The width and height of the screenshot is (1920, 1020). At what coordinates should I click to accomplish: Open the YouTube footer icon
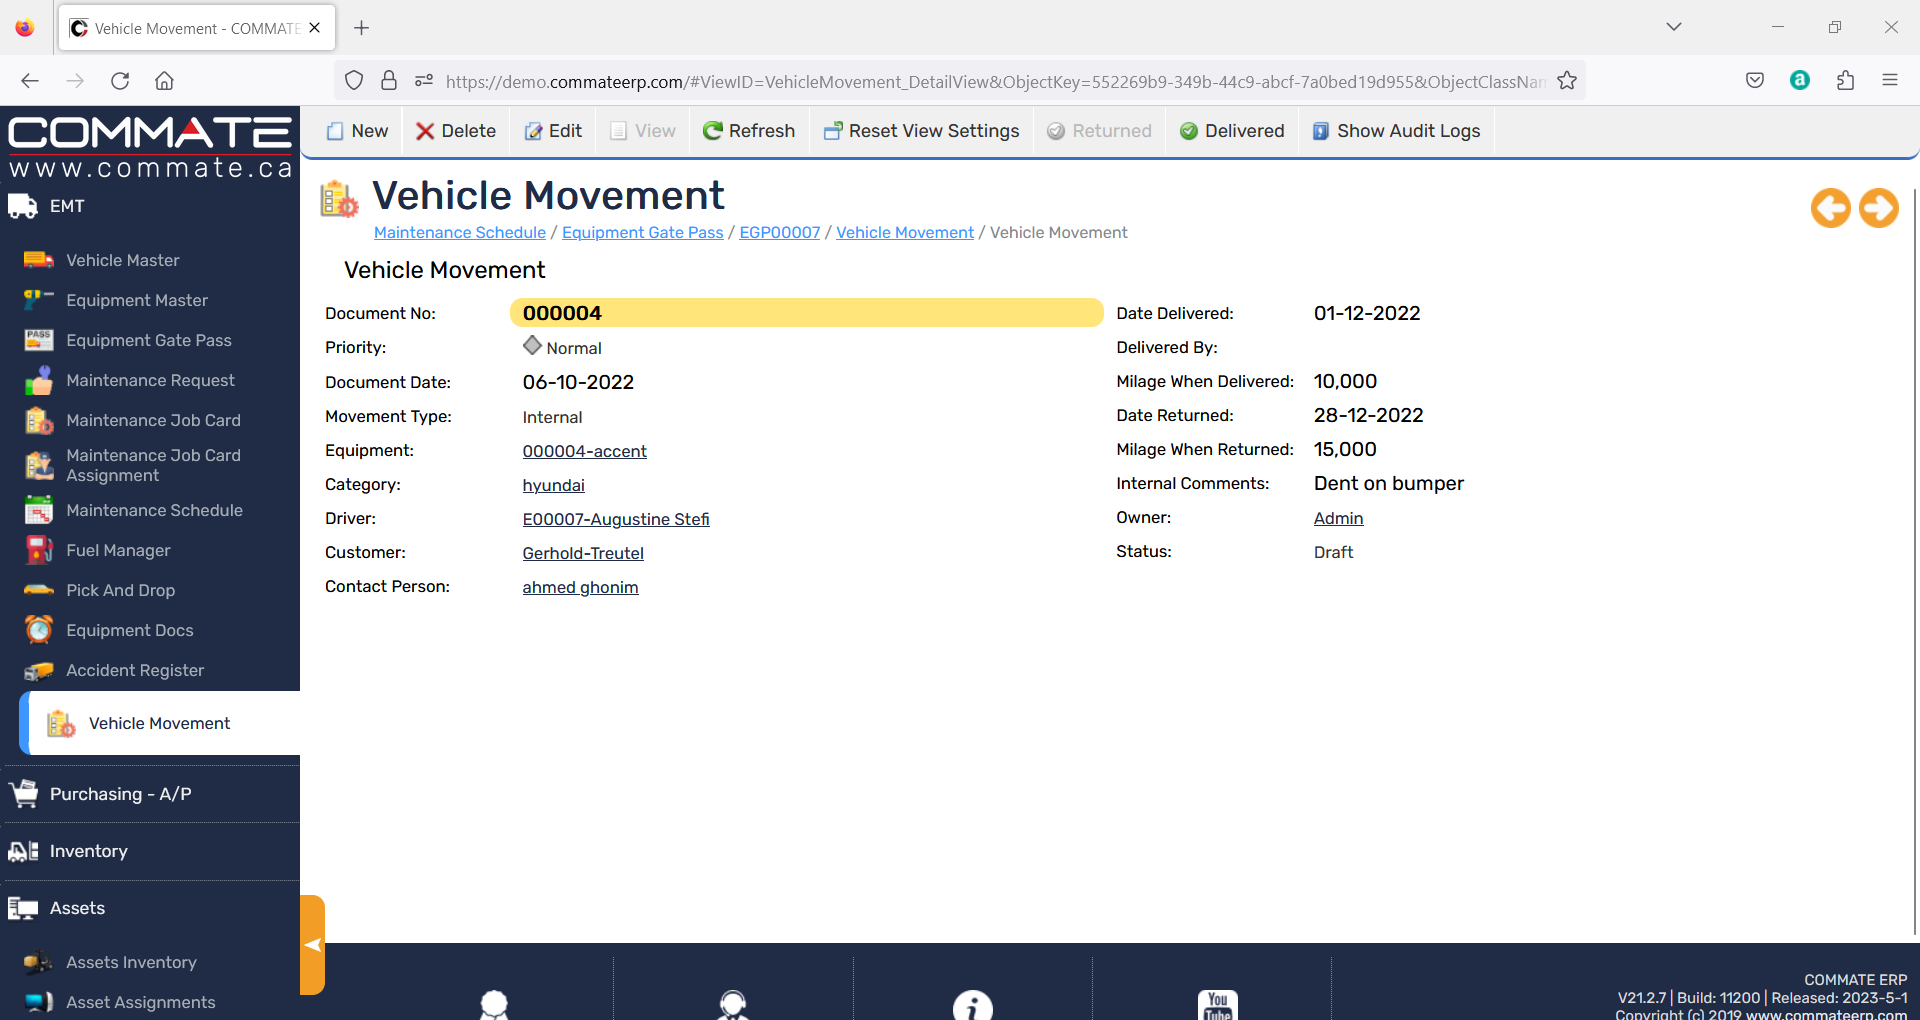pyautogui.click(x=1217, y=1005)
